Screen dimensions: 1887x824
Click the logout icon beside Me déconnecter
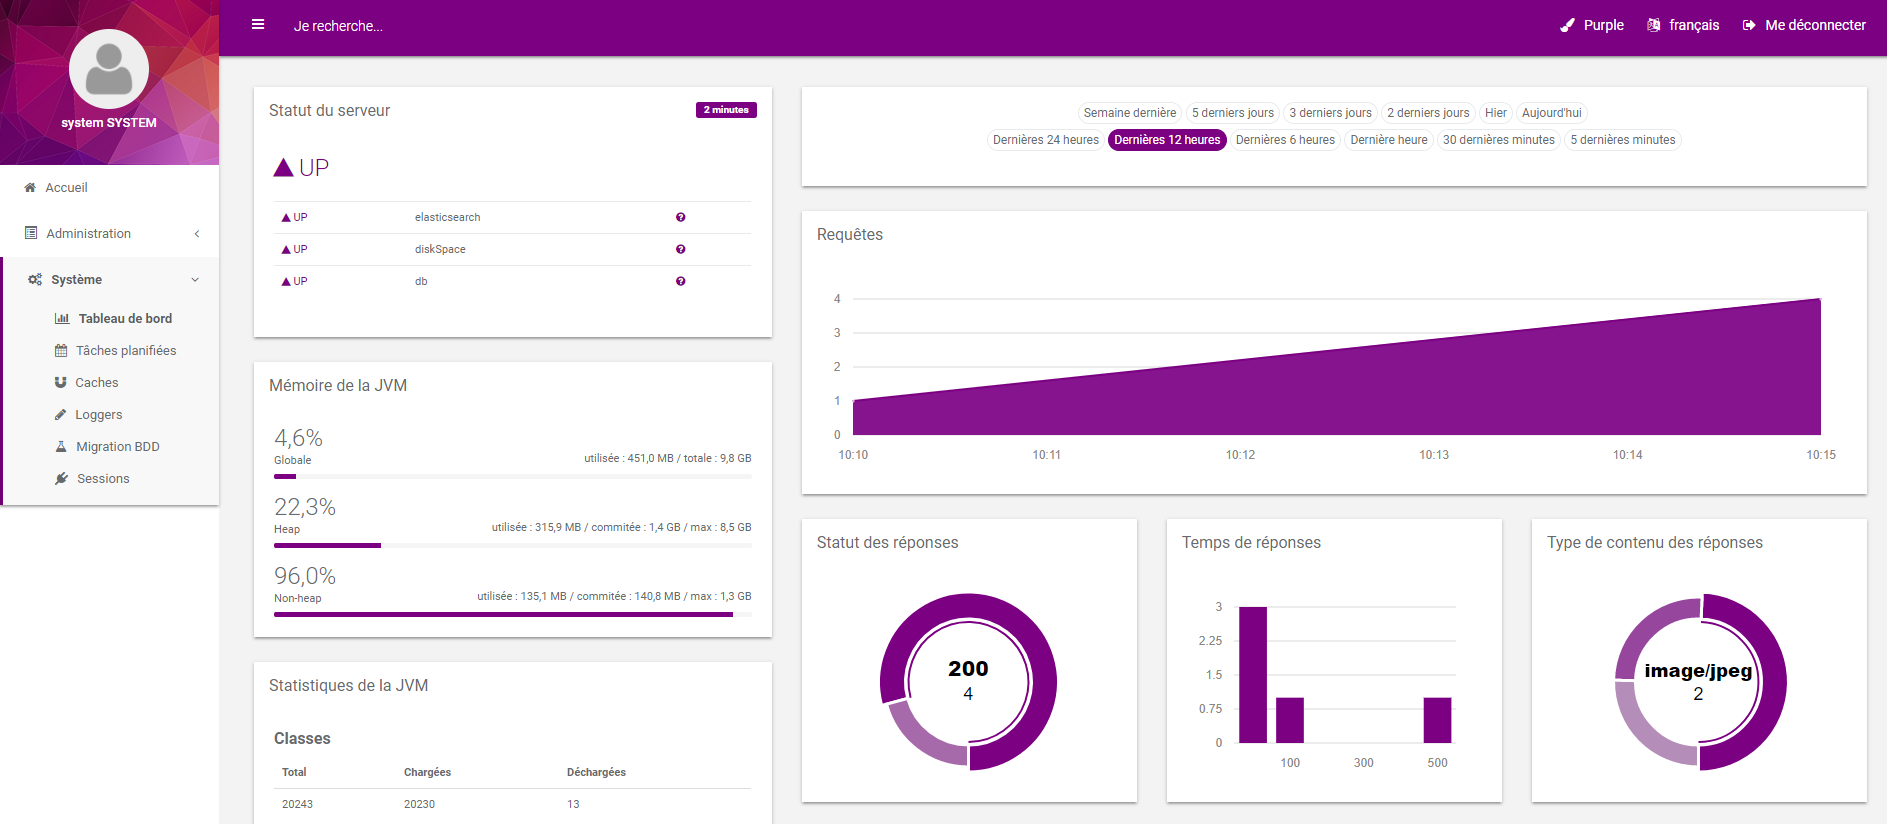click(1749, 25)
